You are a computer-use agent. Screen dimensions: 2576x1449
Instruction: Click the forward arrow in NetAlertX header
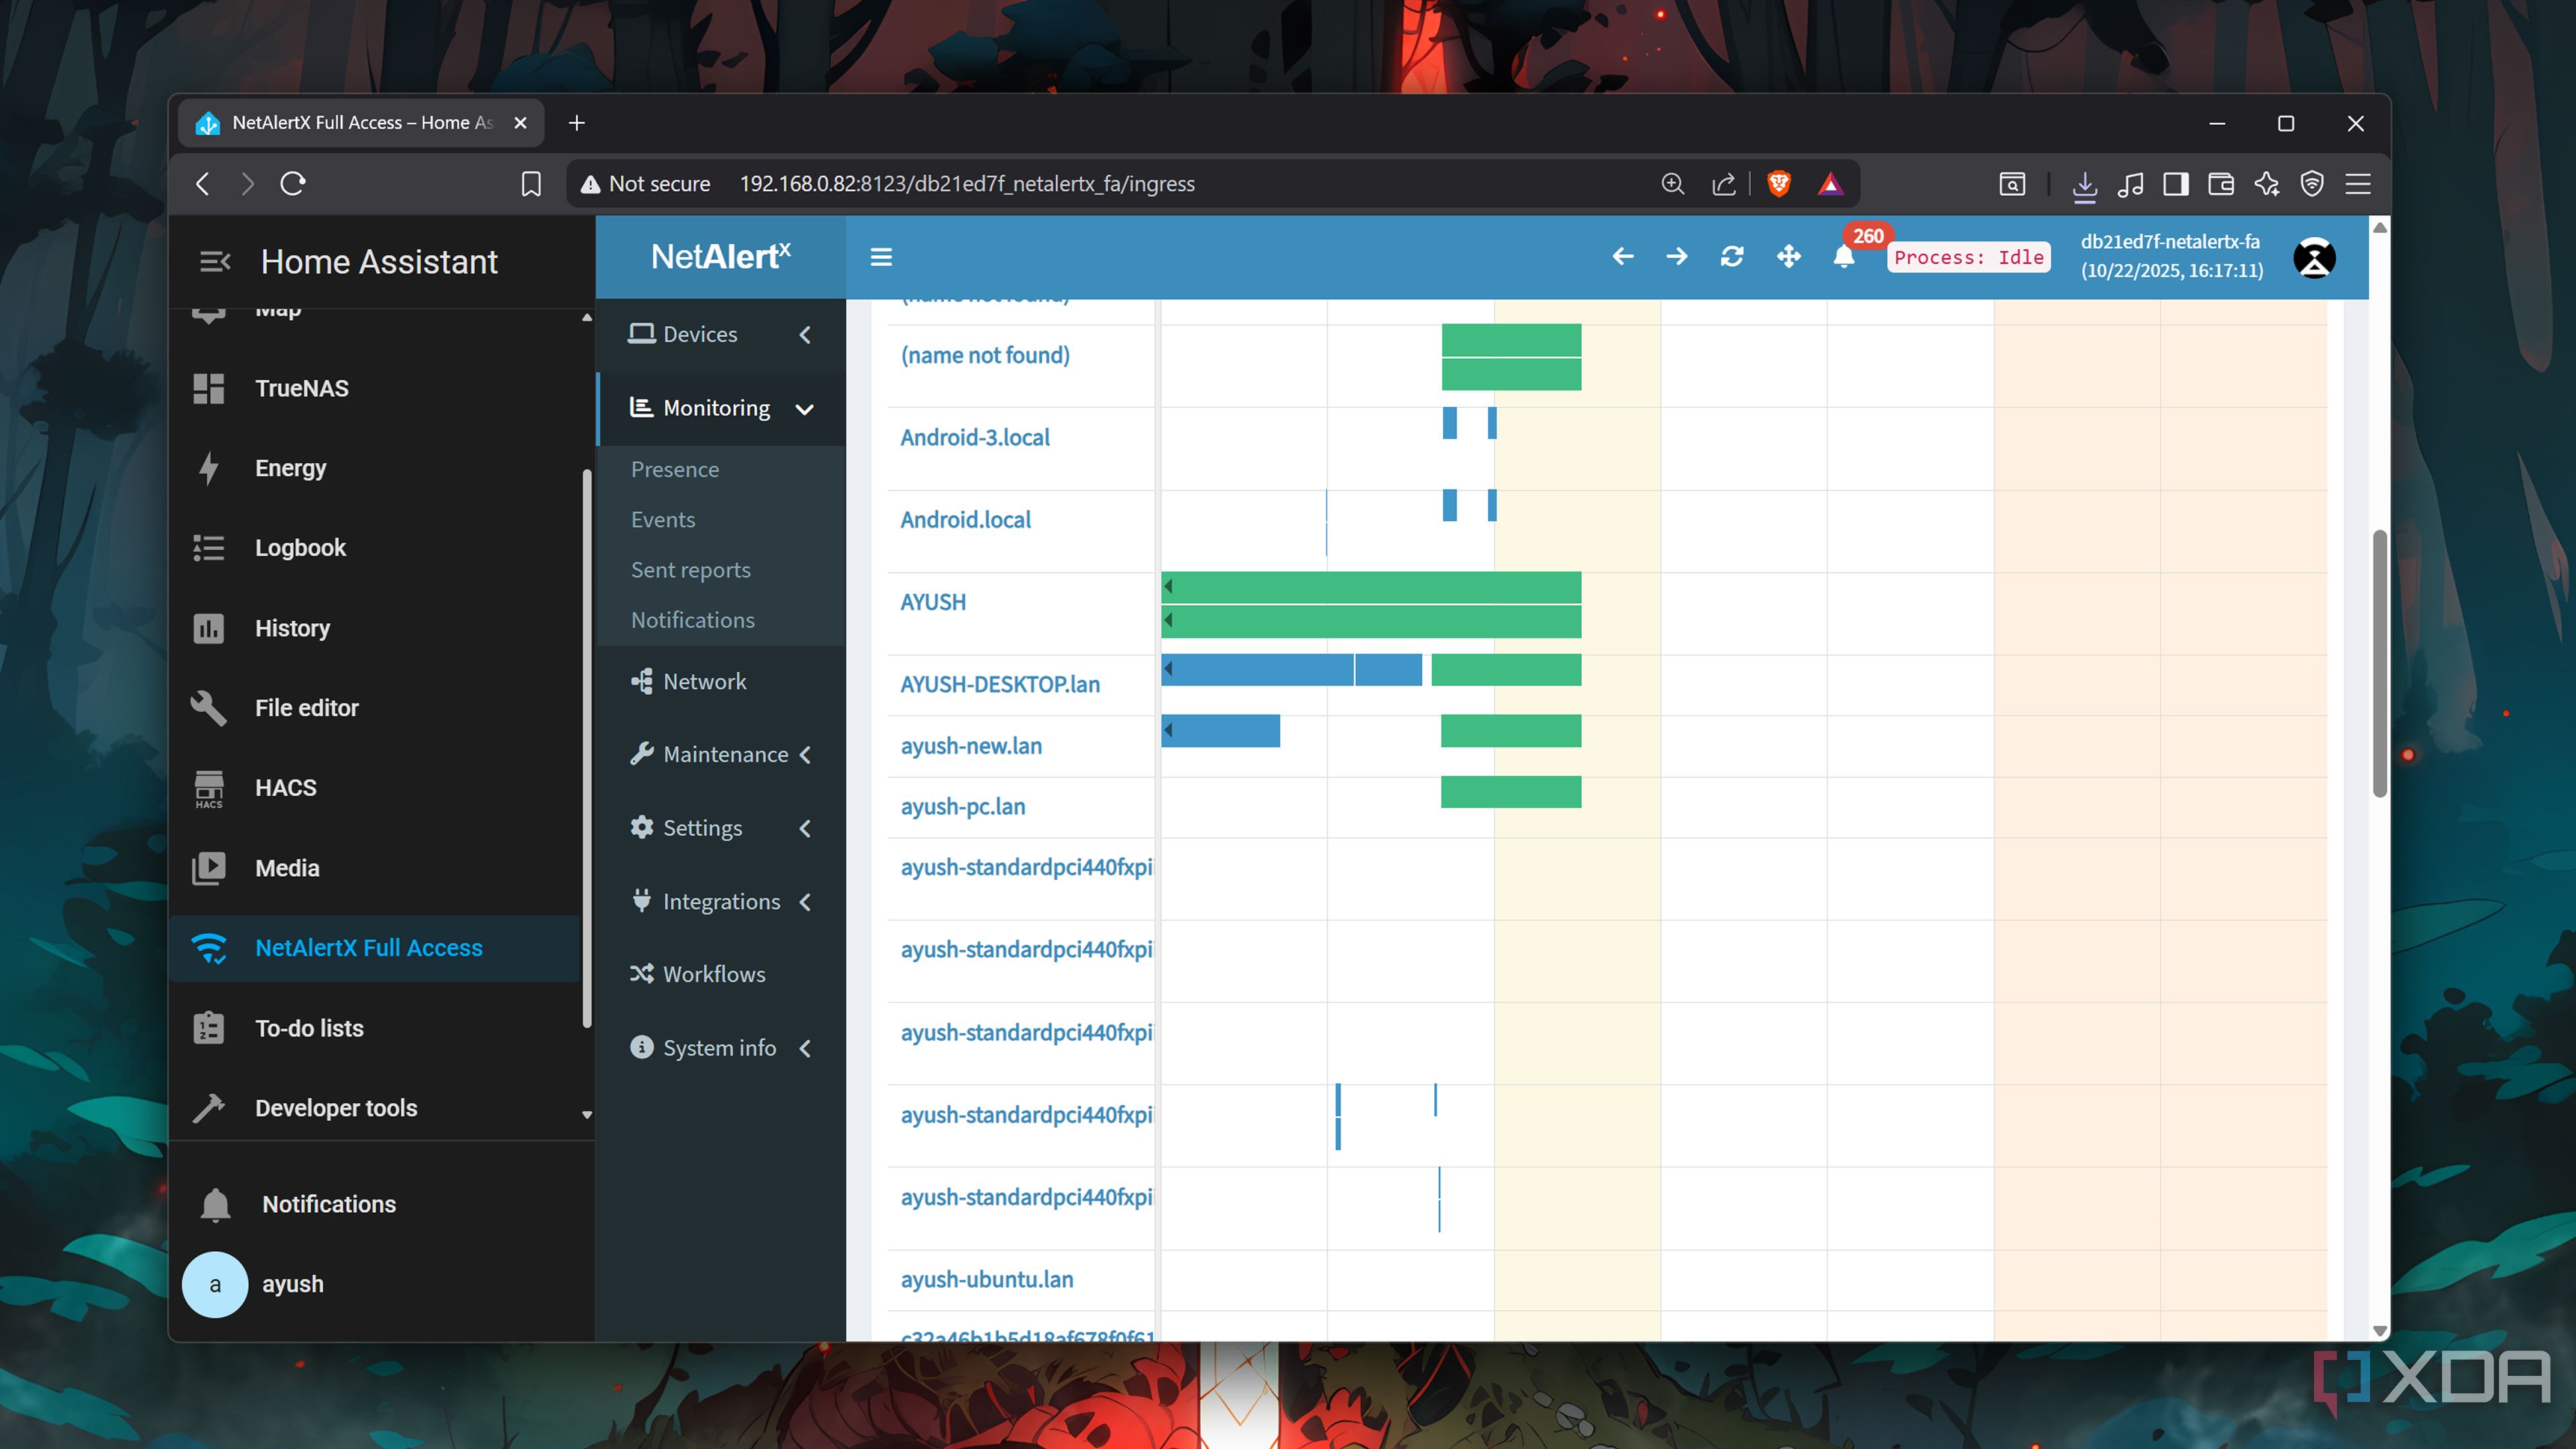(x=1677, y=257)
